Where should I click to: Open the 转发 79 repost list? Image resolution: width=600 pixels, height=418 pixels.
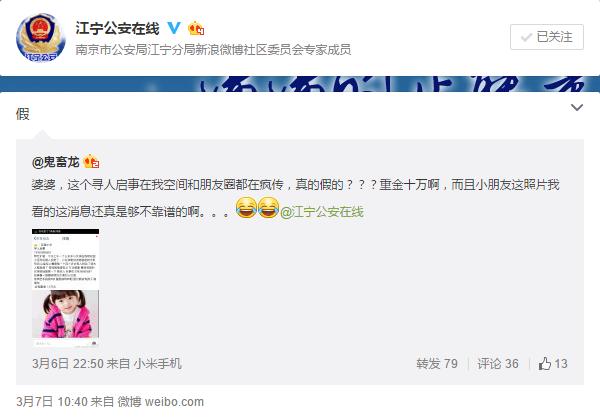pos(437,363)
